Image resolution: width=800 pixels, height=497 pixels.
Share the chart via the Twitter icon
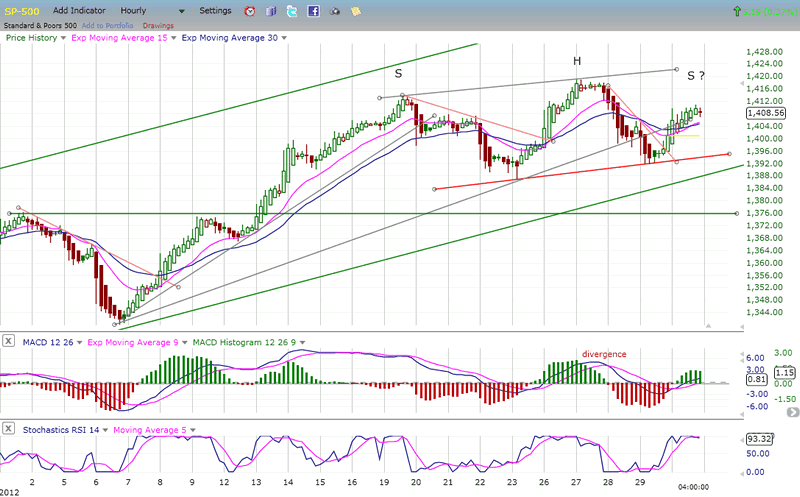click(x=291, y=11)
